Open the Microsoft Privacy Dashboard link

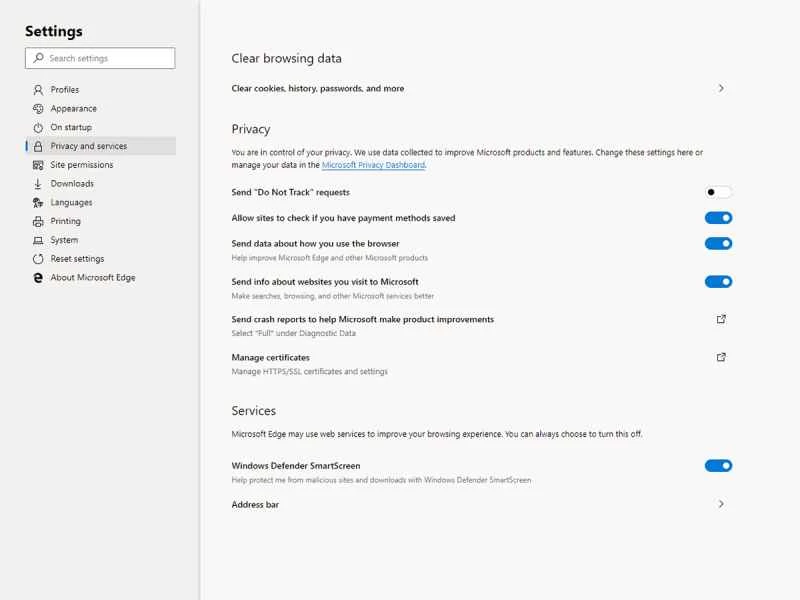point(374,165)
